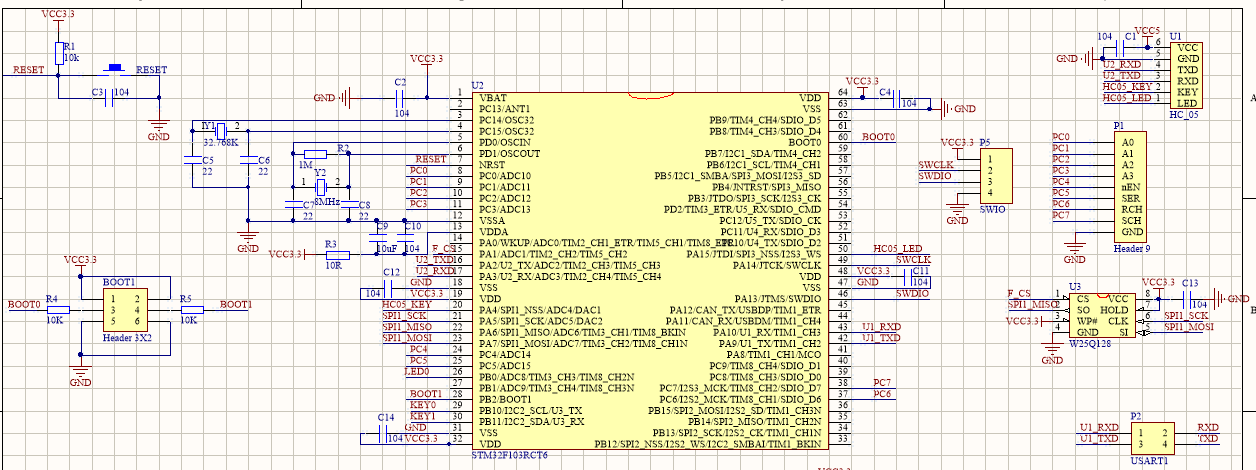Click the nEN pin on Header 9

pyautogui.click(x=1131, y=187)
